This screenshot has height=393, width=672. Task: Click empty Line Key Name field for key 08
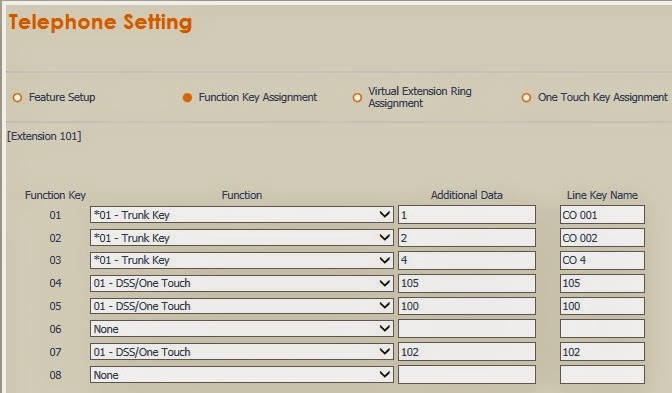pyautogui.click(x=602, y=375)
